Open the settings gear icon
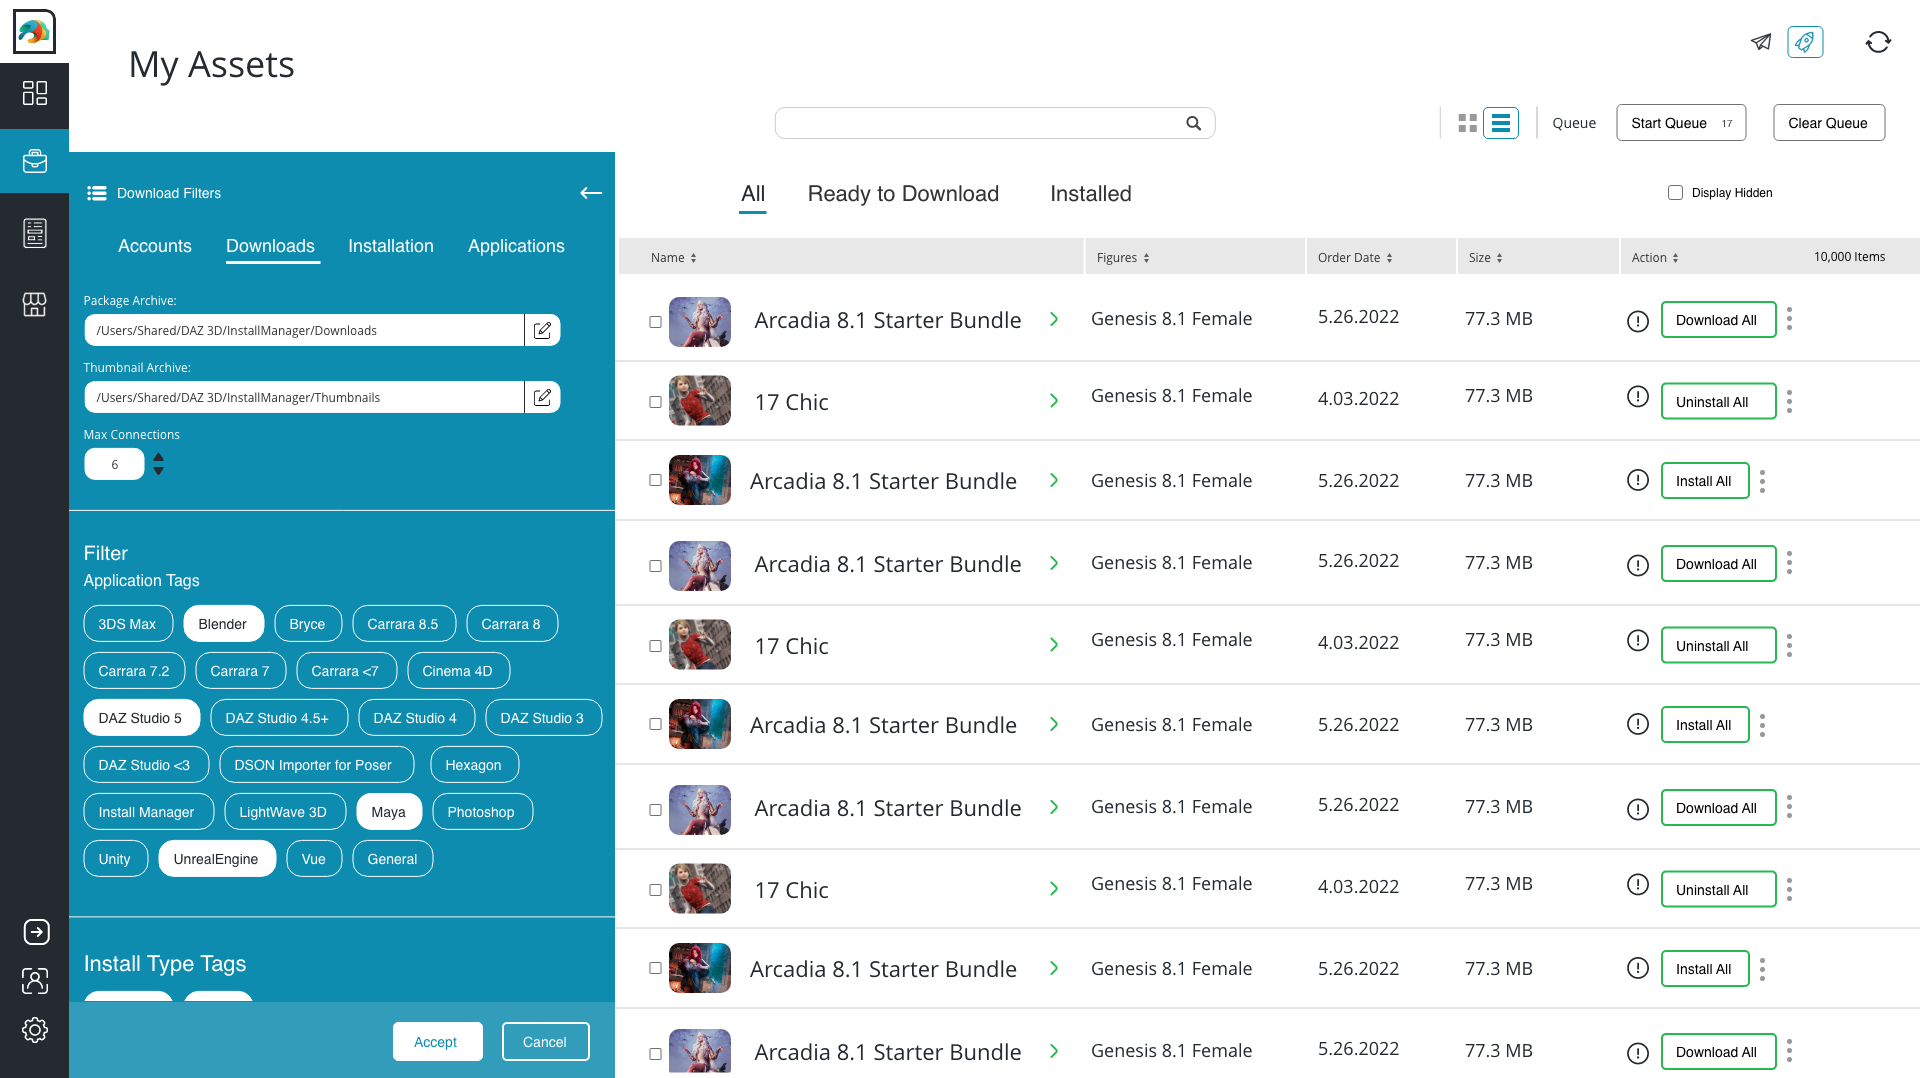 (35, 1030)
